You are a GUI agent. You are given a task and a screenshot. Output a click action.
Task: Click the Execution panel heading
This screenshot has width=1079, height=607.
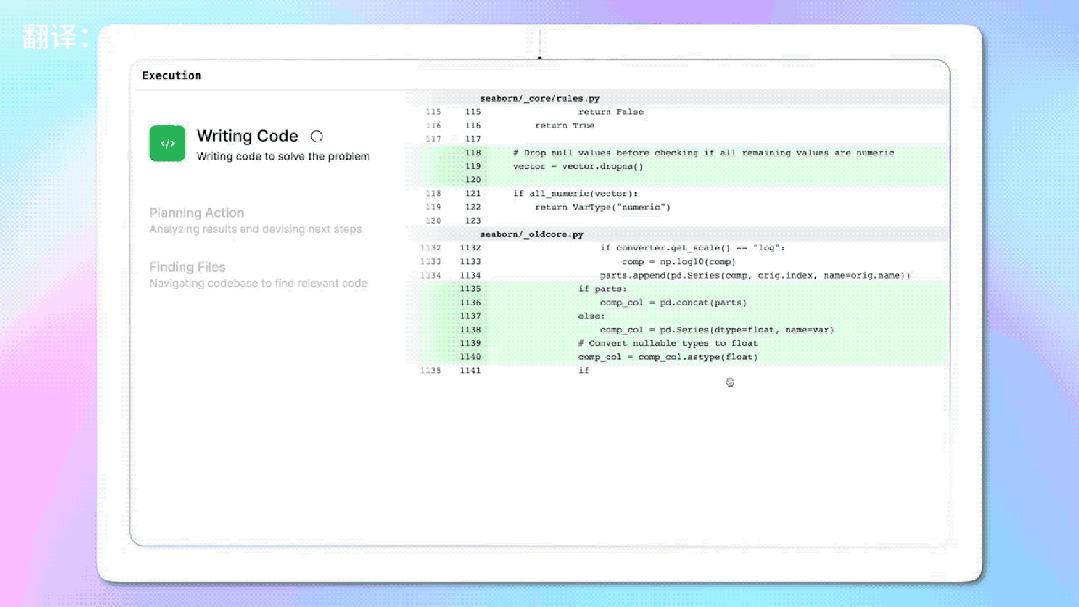[171, 76]
